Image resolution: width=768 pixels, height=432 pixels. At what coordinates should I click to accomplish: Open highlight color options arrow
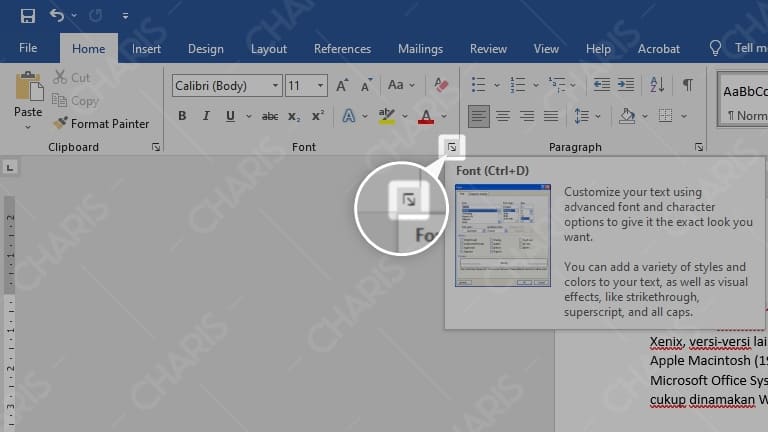[x=405, y=116]
